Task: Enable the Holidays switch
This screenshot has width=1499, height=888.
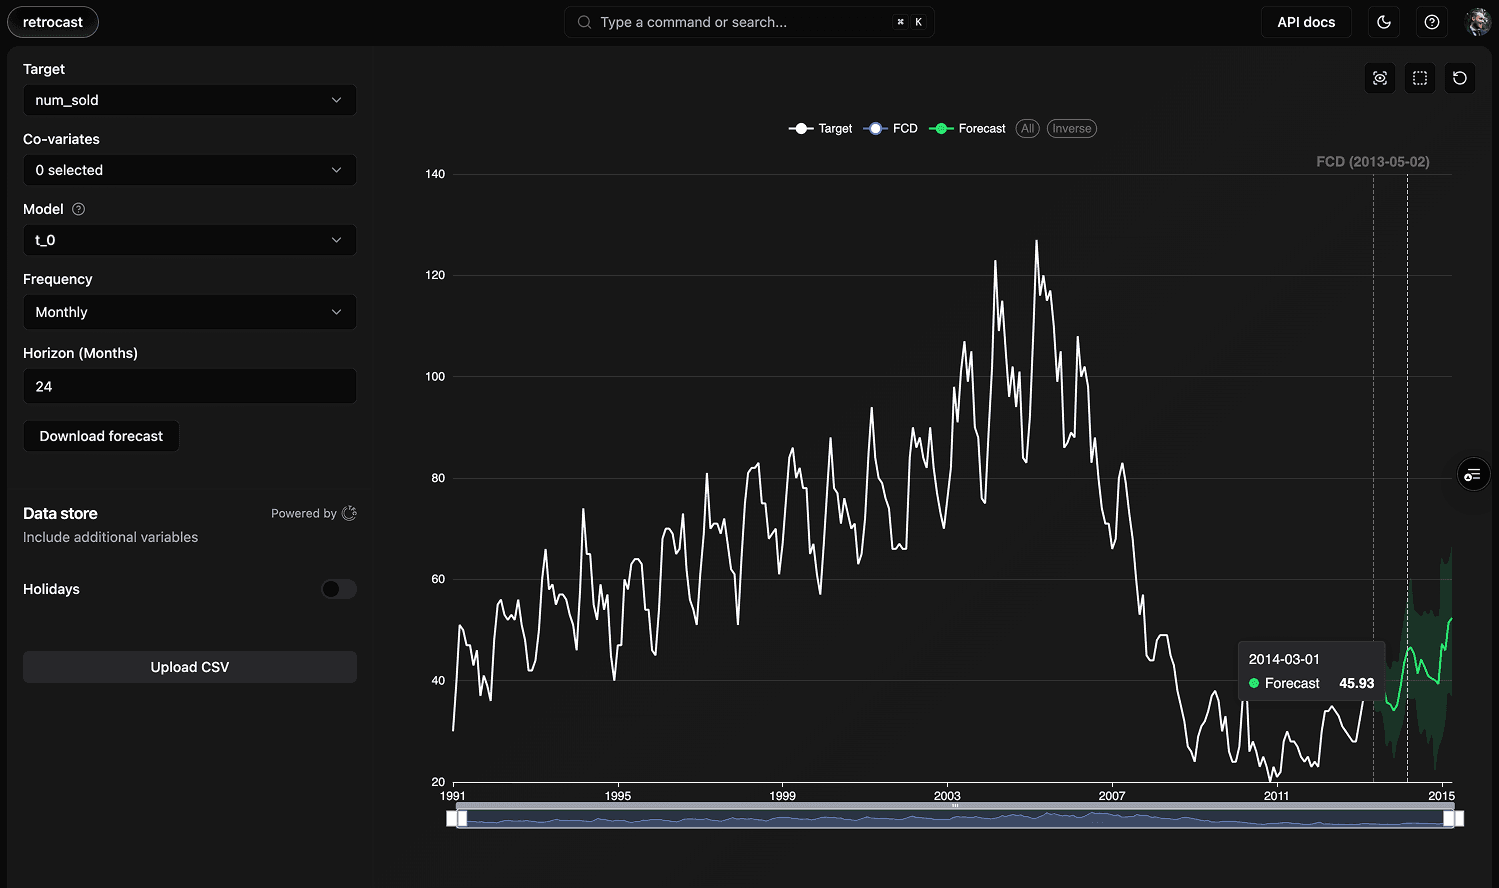Action: 338,589
